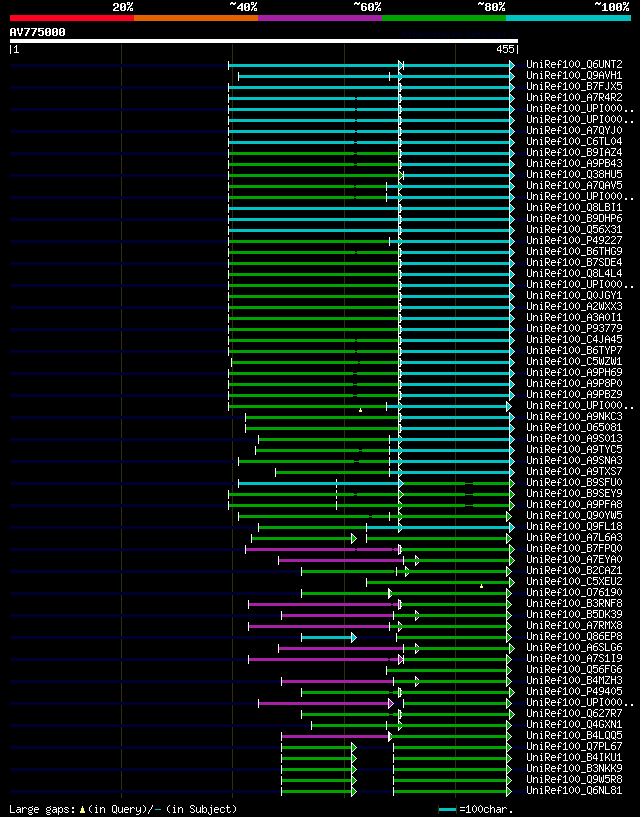Image resolution: width=640 pixels, height=817 pixels.
Task: Click label UniRef100_A2WXX3
Action: point(574,306)
